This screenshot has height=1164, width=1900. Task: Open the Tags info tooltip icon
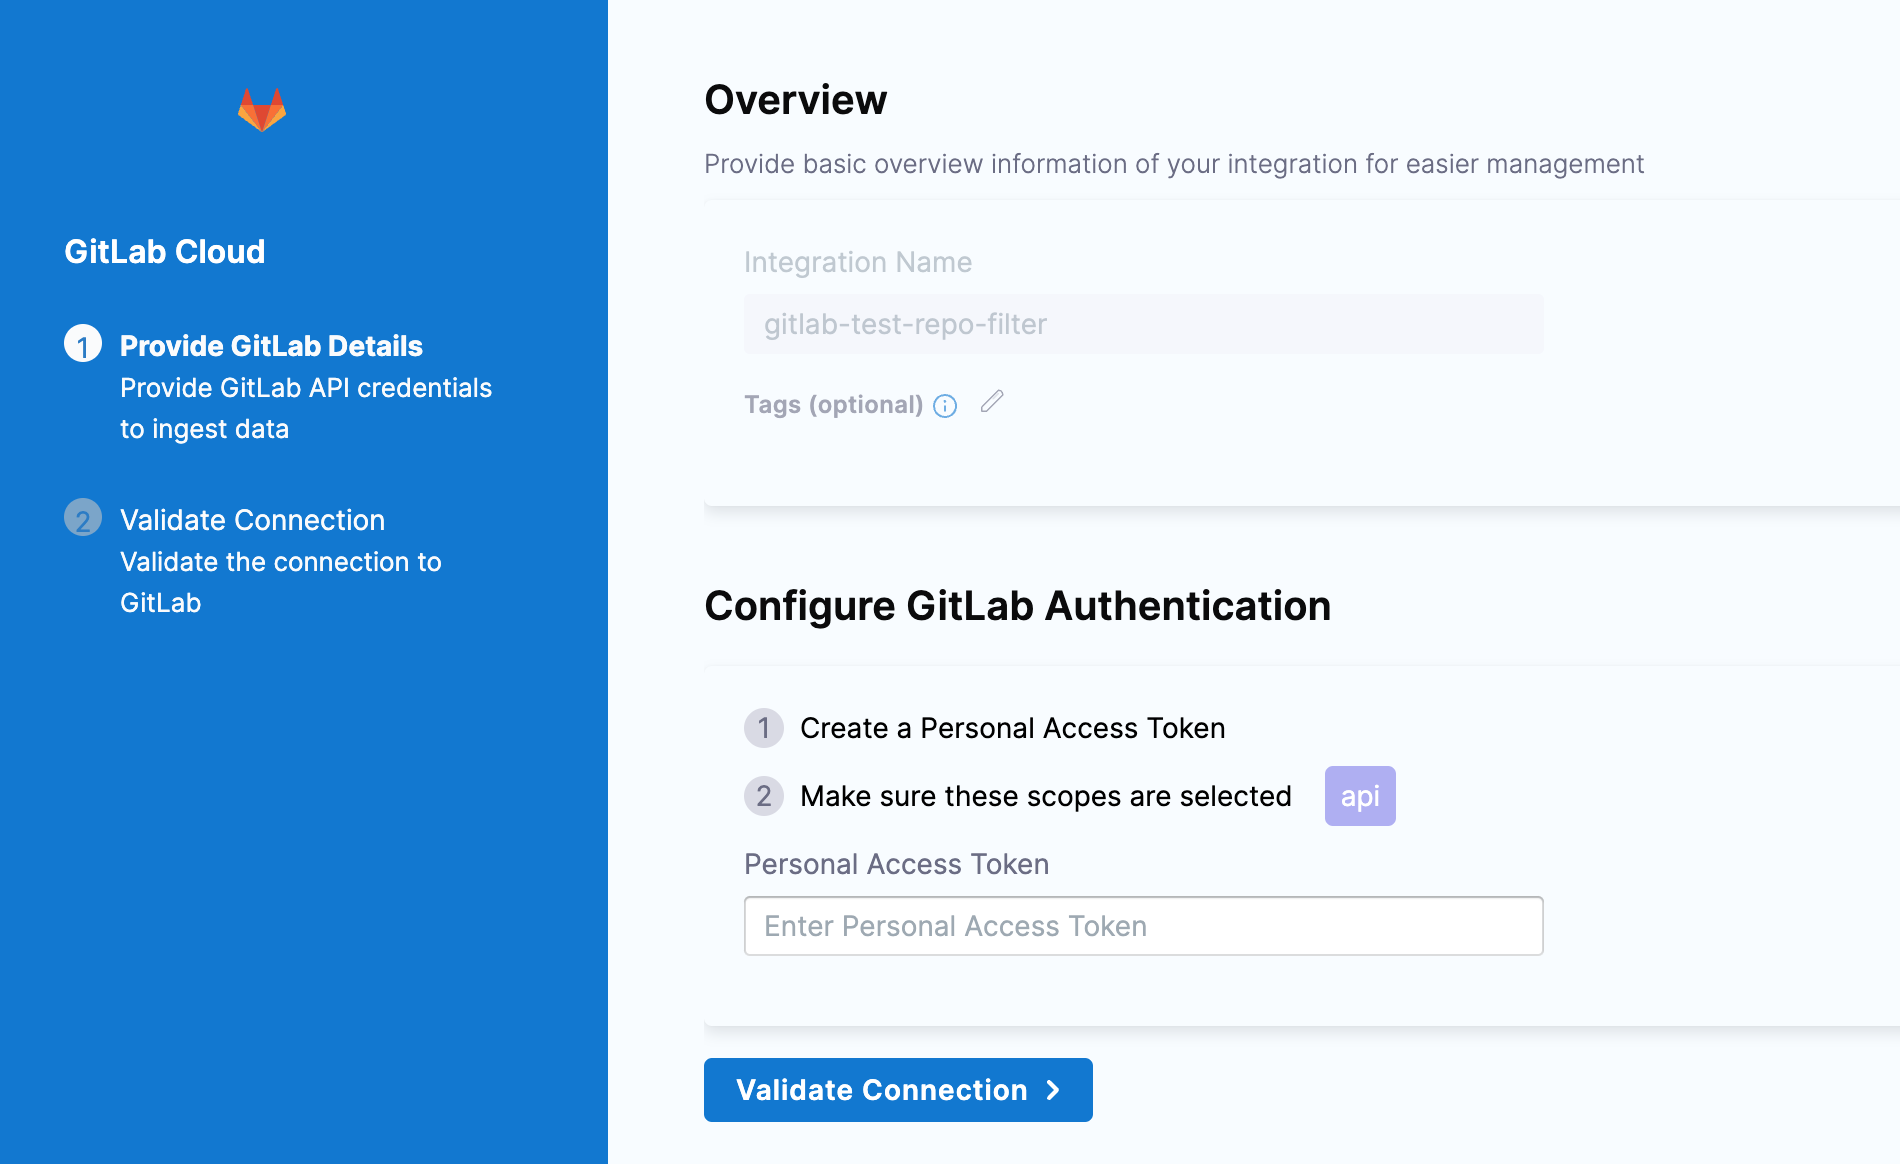click(x=945, y=405)
